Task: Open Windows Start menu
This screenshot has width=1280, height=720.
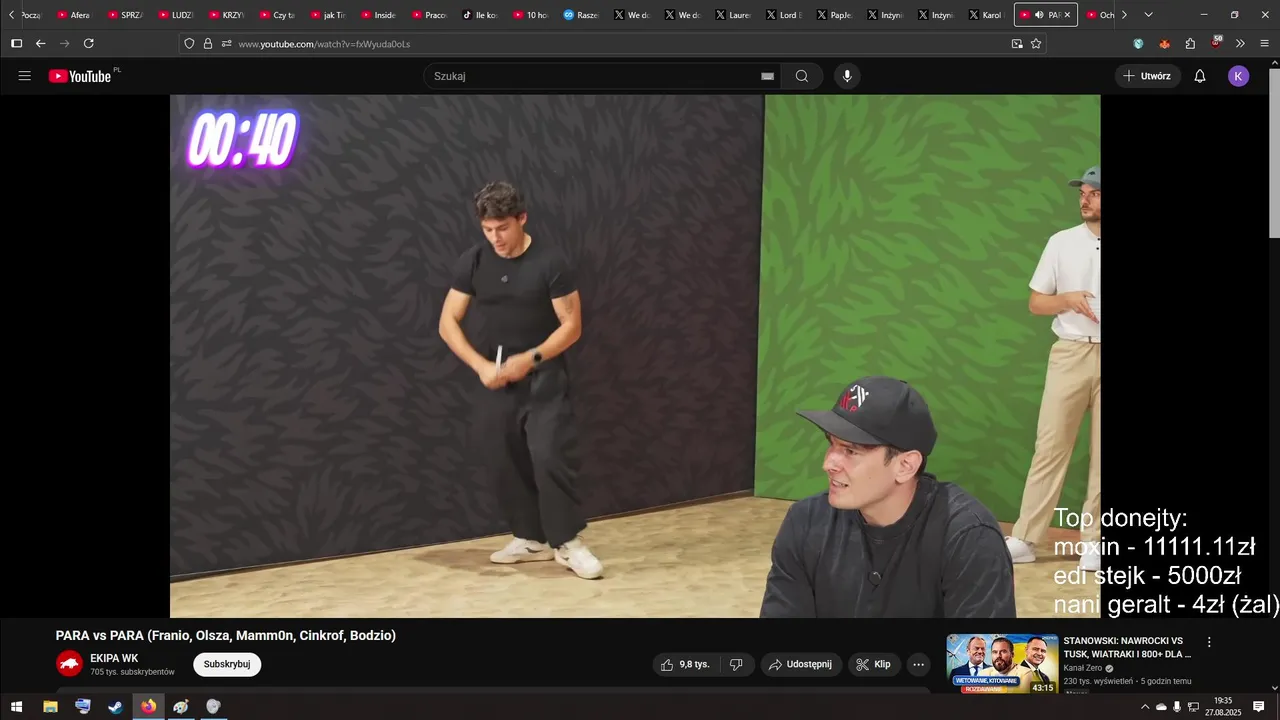Action: click(16, 706)
